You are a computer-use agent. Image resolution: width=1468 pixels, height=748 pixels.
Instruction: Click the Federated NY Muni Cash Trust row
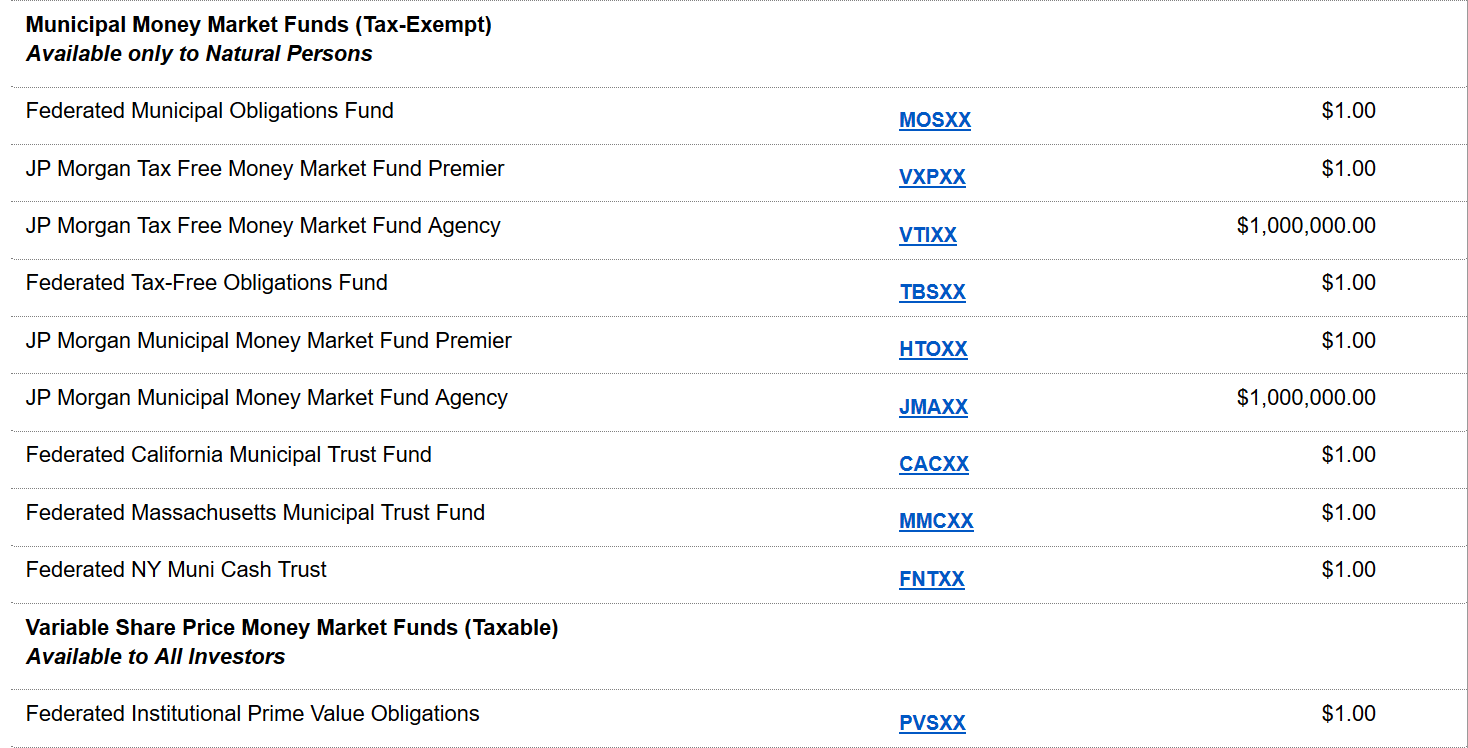[178, 569]
